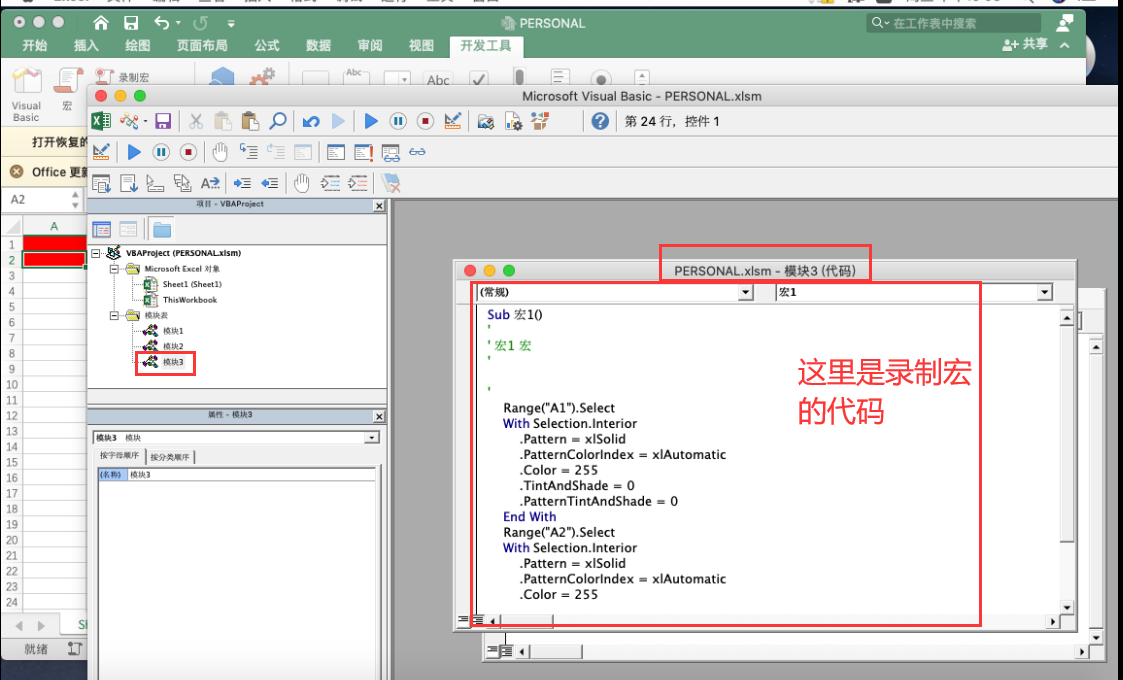Click the Complete Word icon
Screen dimensions: 1123x680
click(210, 184)
